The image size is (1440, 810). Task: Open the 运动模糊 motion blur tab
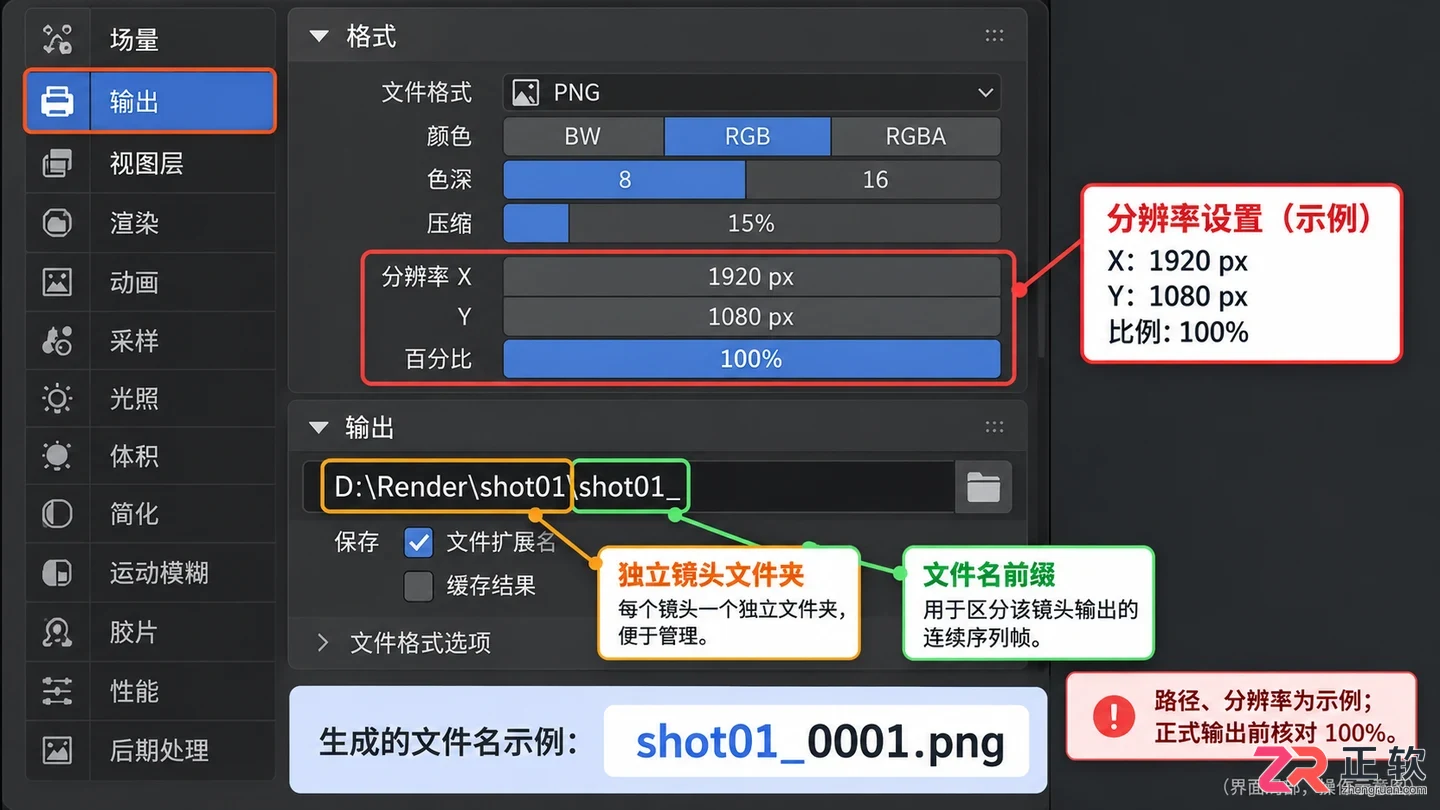tap(150, 573)
